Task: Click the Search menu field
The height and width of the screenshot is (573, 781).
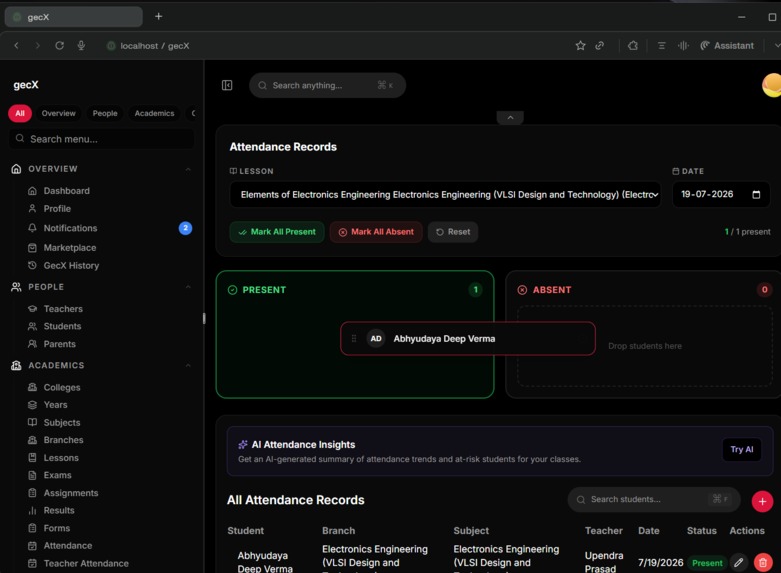Action: pyautogui.click(x=102, y=139)
